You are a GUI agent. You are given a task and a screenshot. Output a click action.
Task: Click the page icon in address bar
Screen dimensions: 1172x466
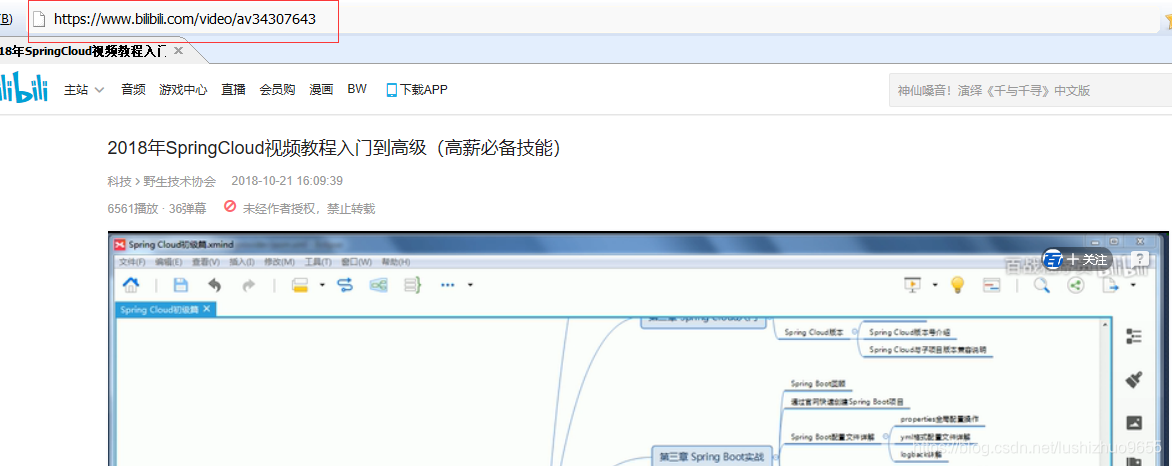click(x=40, y=19)
